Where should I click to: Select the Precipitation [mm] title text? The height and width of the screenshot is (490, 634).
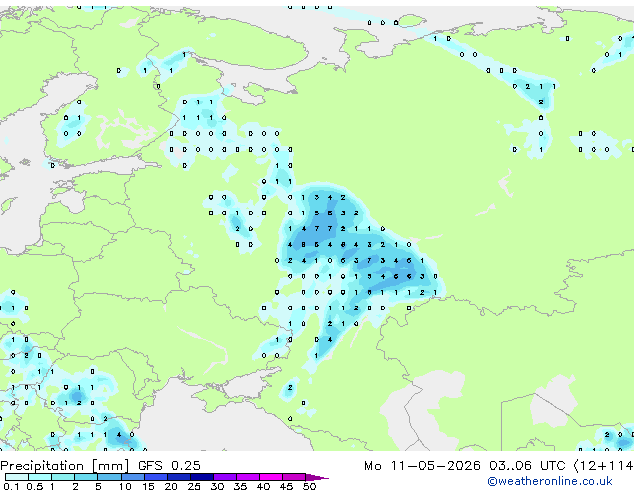(x=65, y=466)
